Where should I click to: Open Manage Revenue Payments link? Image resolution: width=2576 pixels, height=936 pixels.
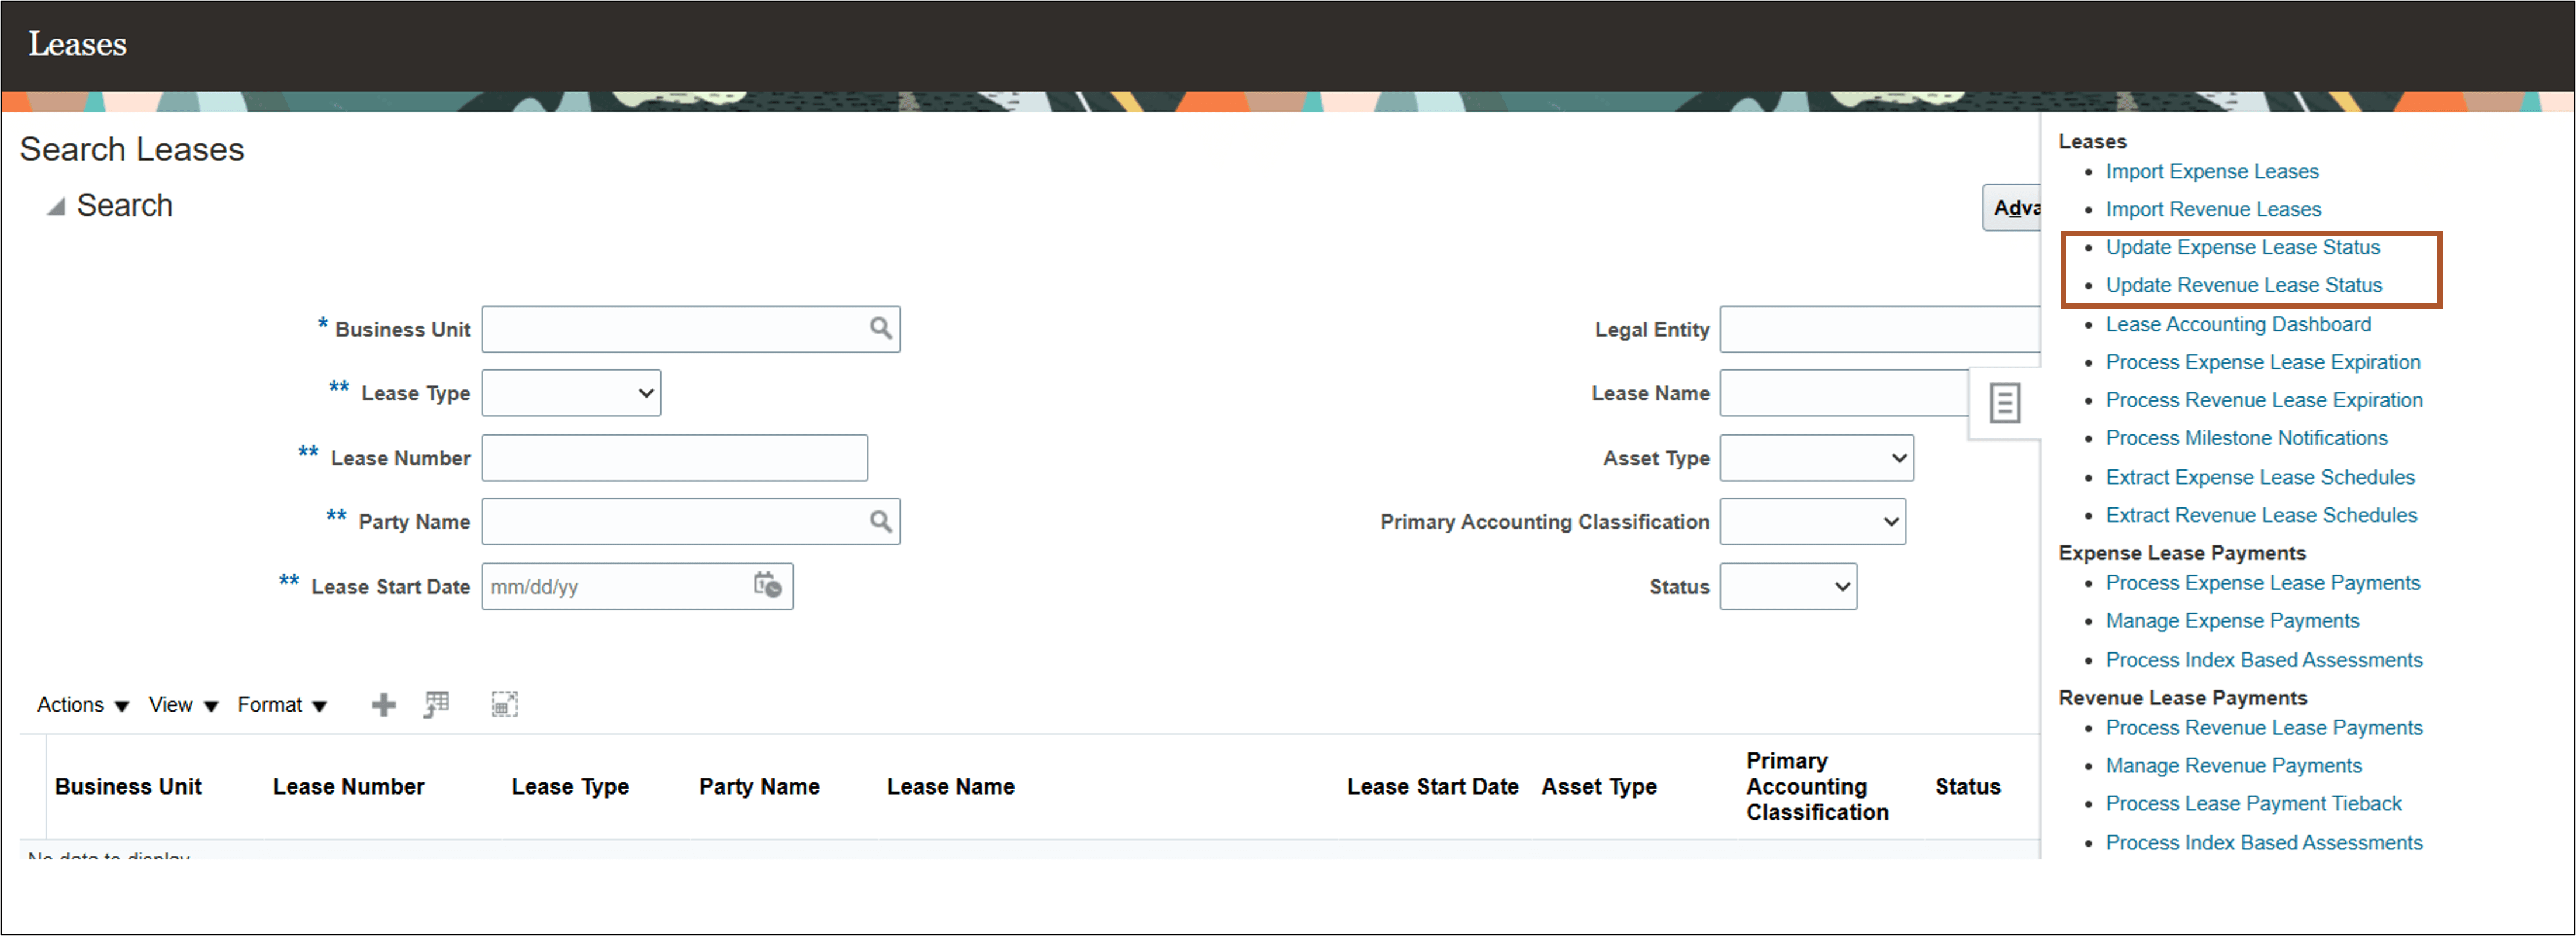(2233, 765)
